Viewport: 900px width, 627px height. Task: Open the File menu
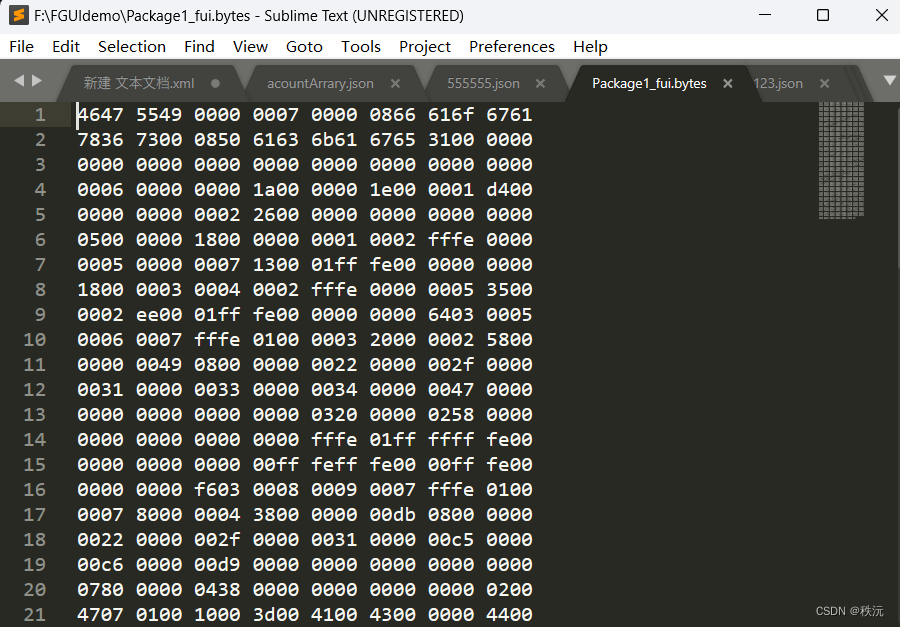[x=21, y=47]
